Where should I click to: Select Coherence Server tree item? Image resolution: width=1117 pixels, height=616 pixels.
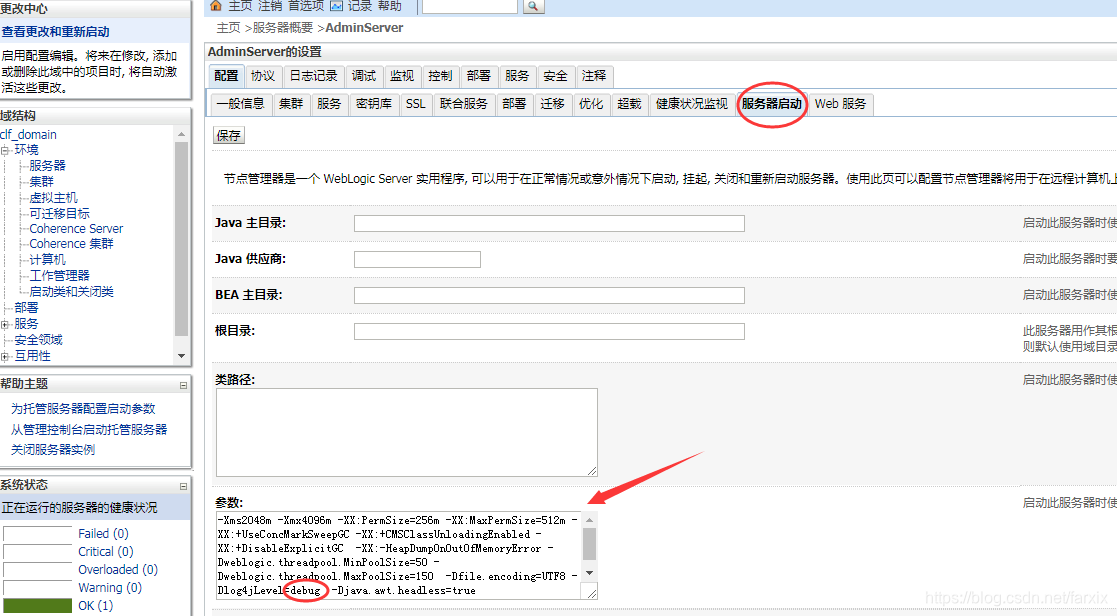click(x=76, y=229)
